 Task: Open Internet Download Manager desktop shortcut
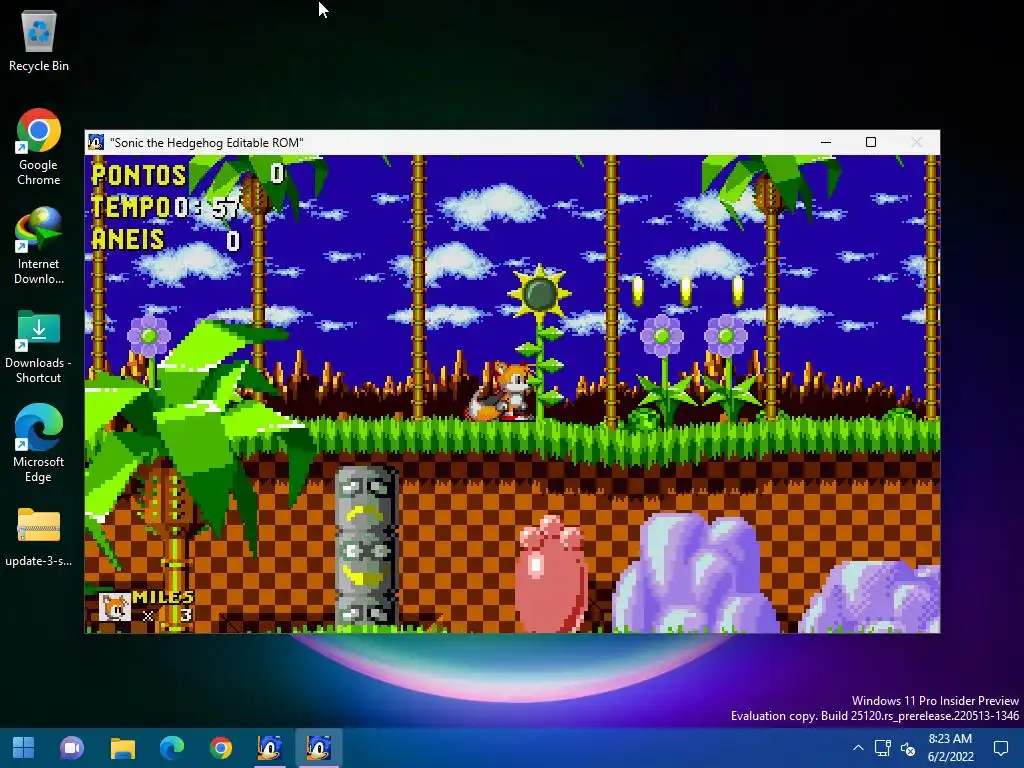[39, 246]
